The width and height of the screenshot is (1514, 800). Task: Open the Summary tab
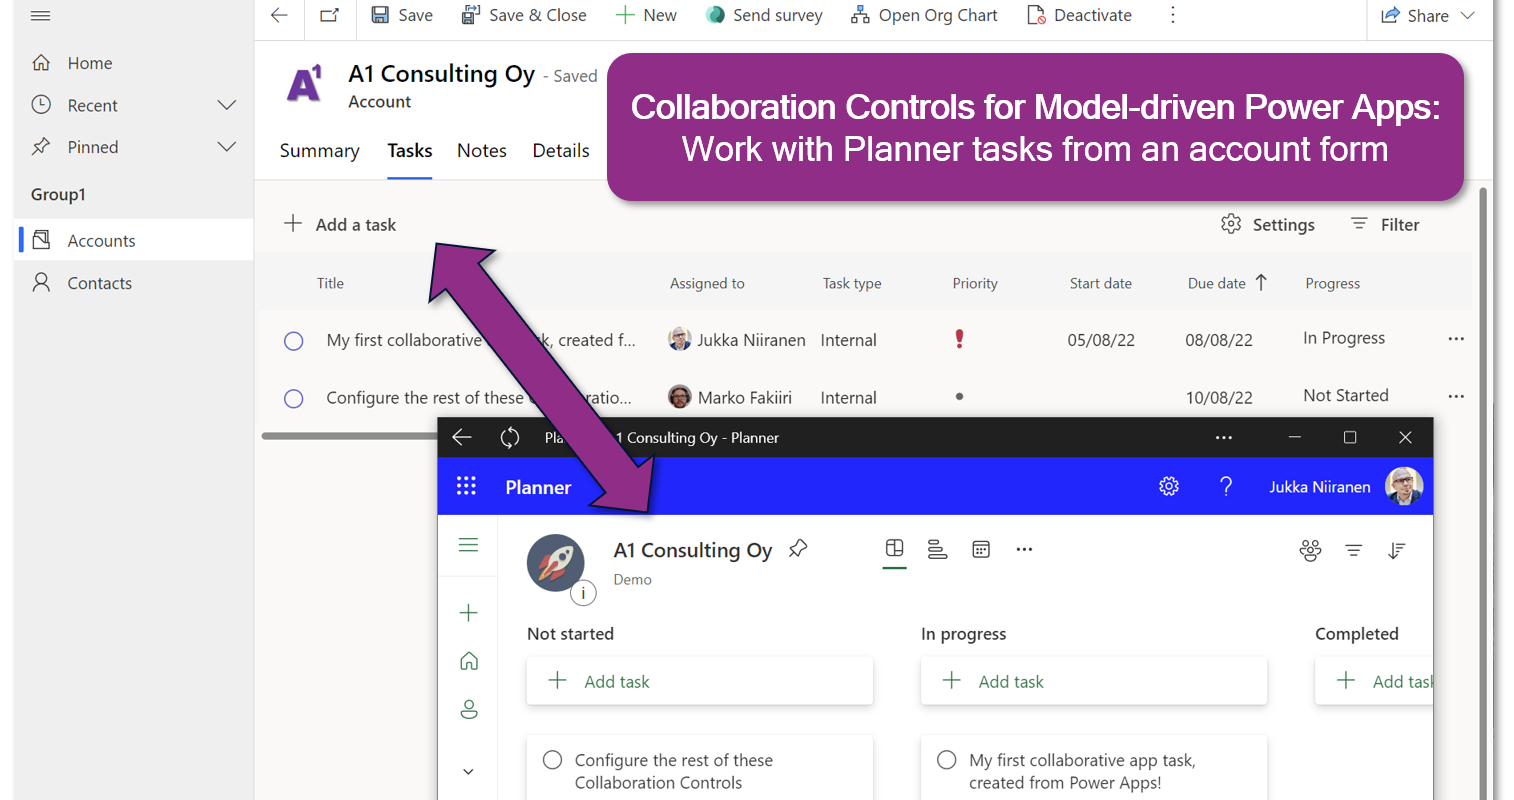[x=319, y=151]
